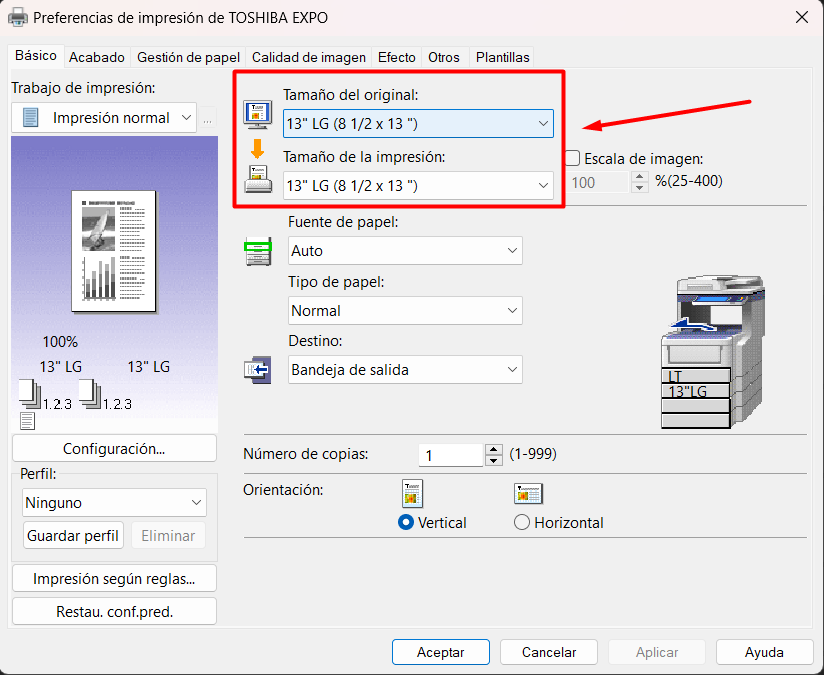
Task: Click the output destination icon beside Destino
Action: [258, 370]
